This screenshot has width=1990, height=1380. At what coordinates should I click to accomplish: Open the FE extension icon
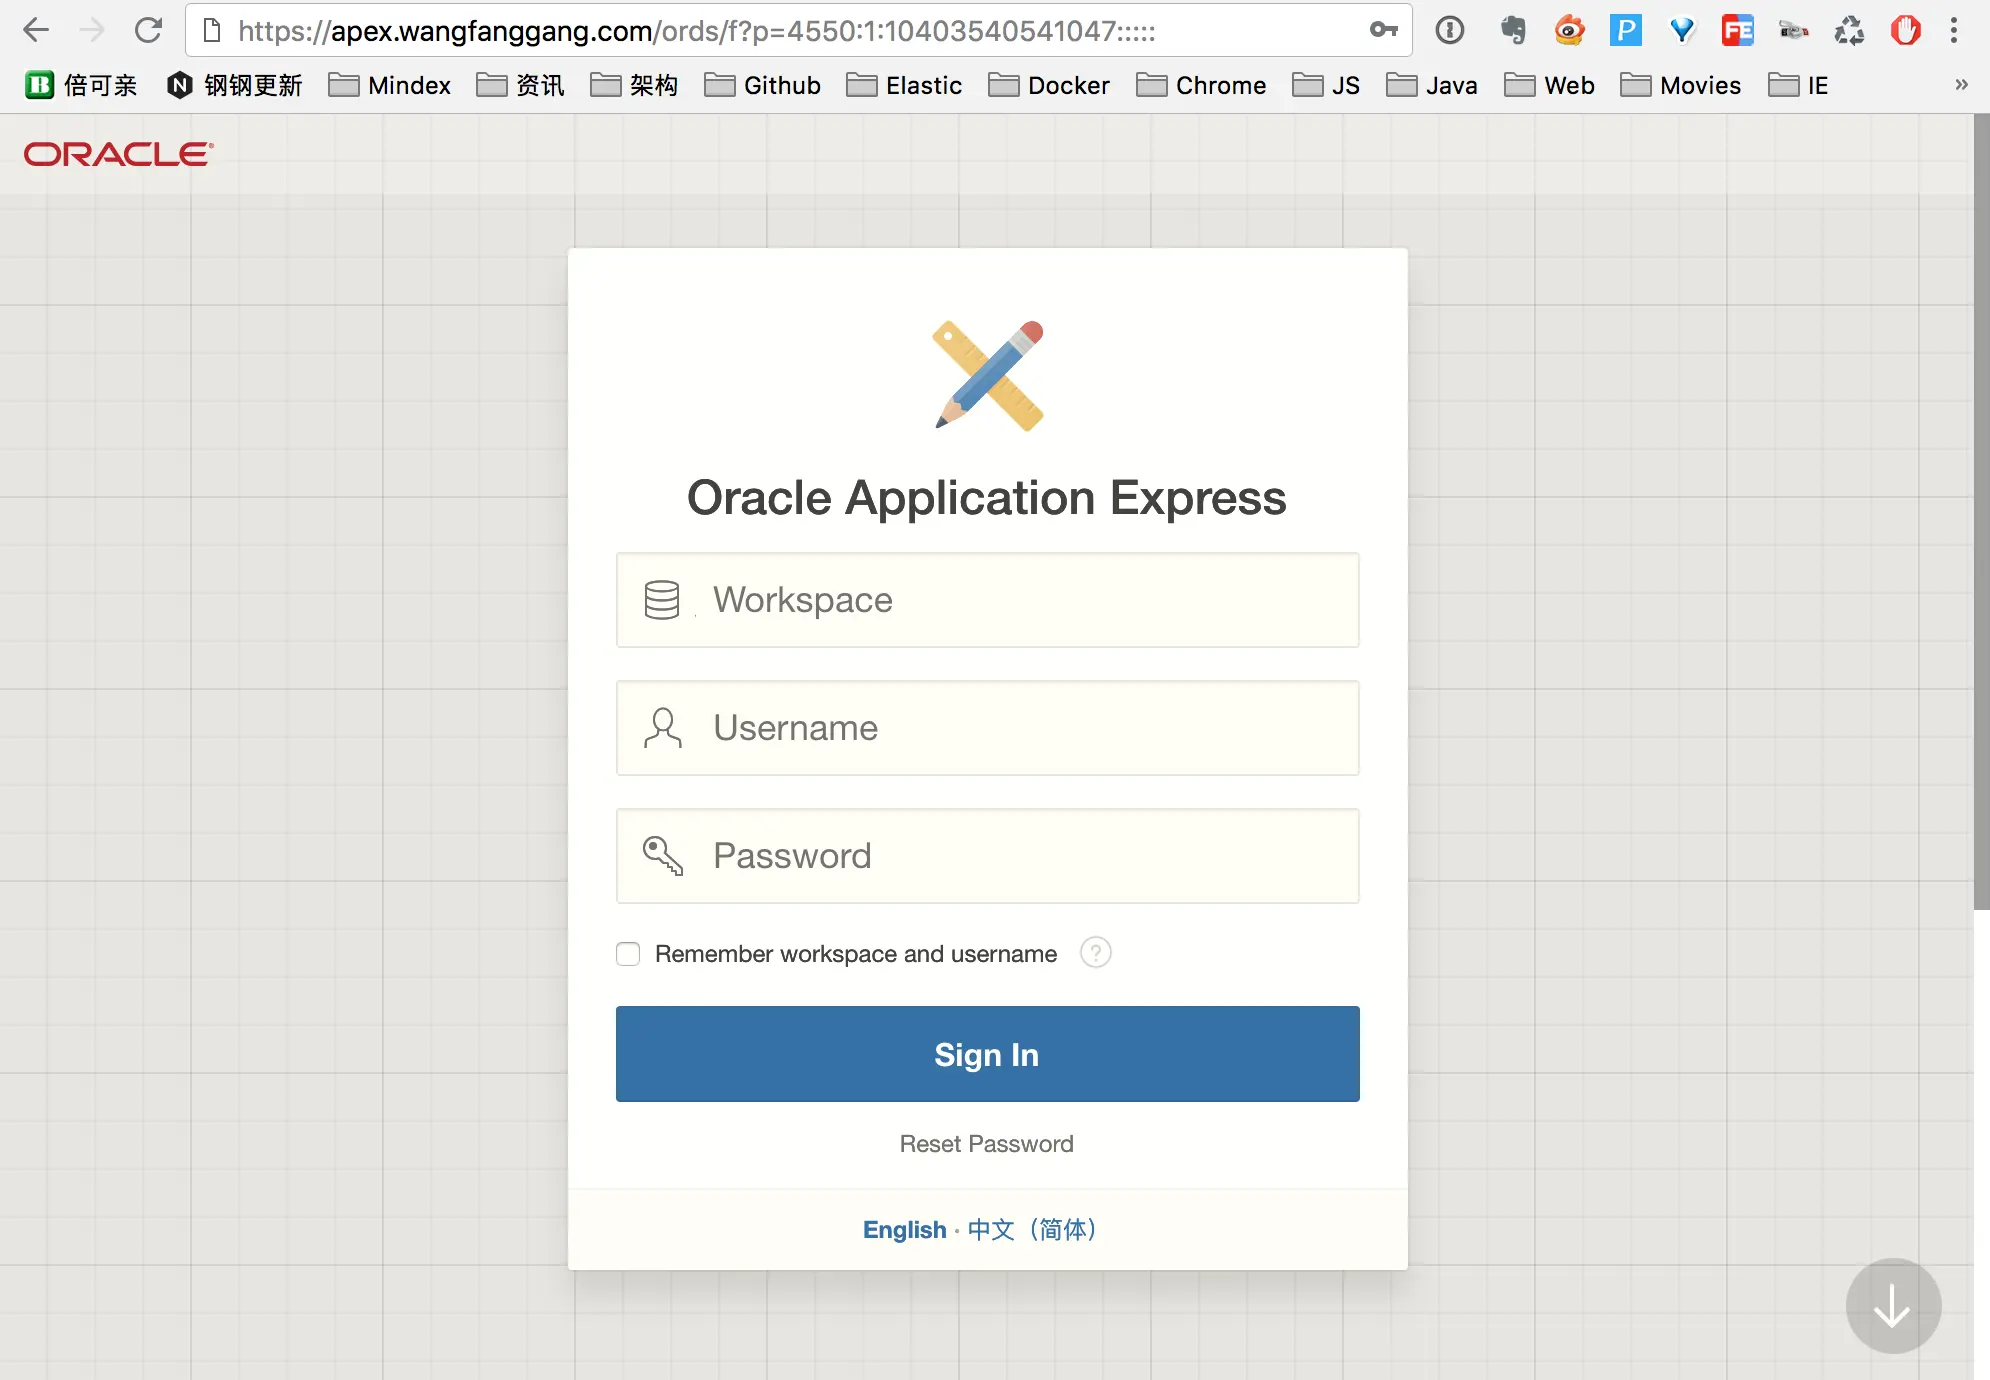coord(1737,30)
